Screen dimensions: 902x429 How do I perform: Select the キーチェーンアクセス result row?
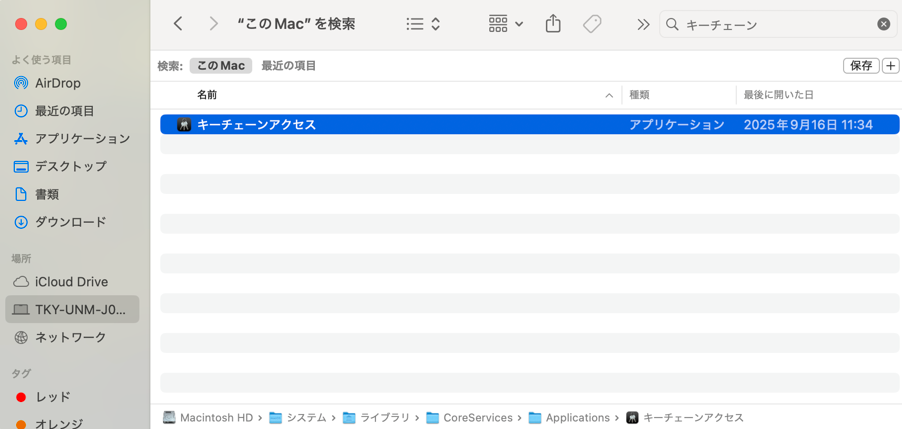(x=529, y=124)
